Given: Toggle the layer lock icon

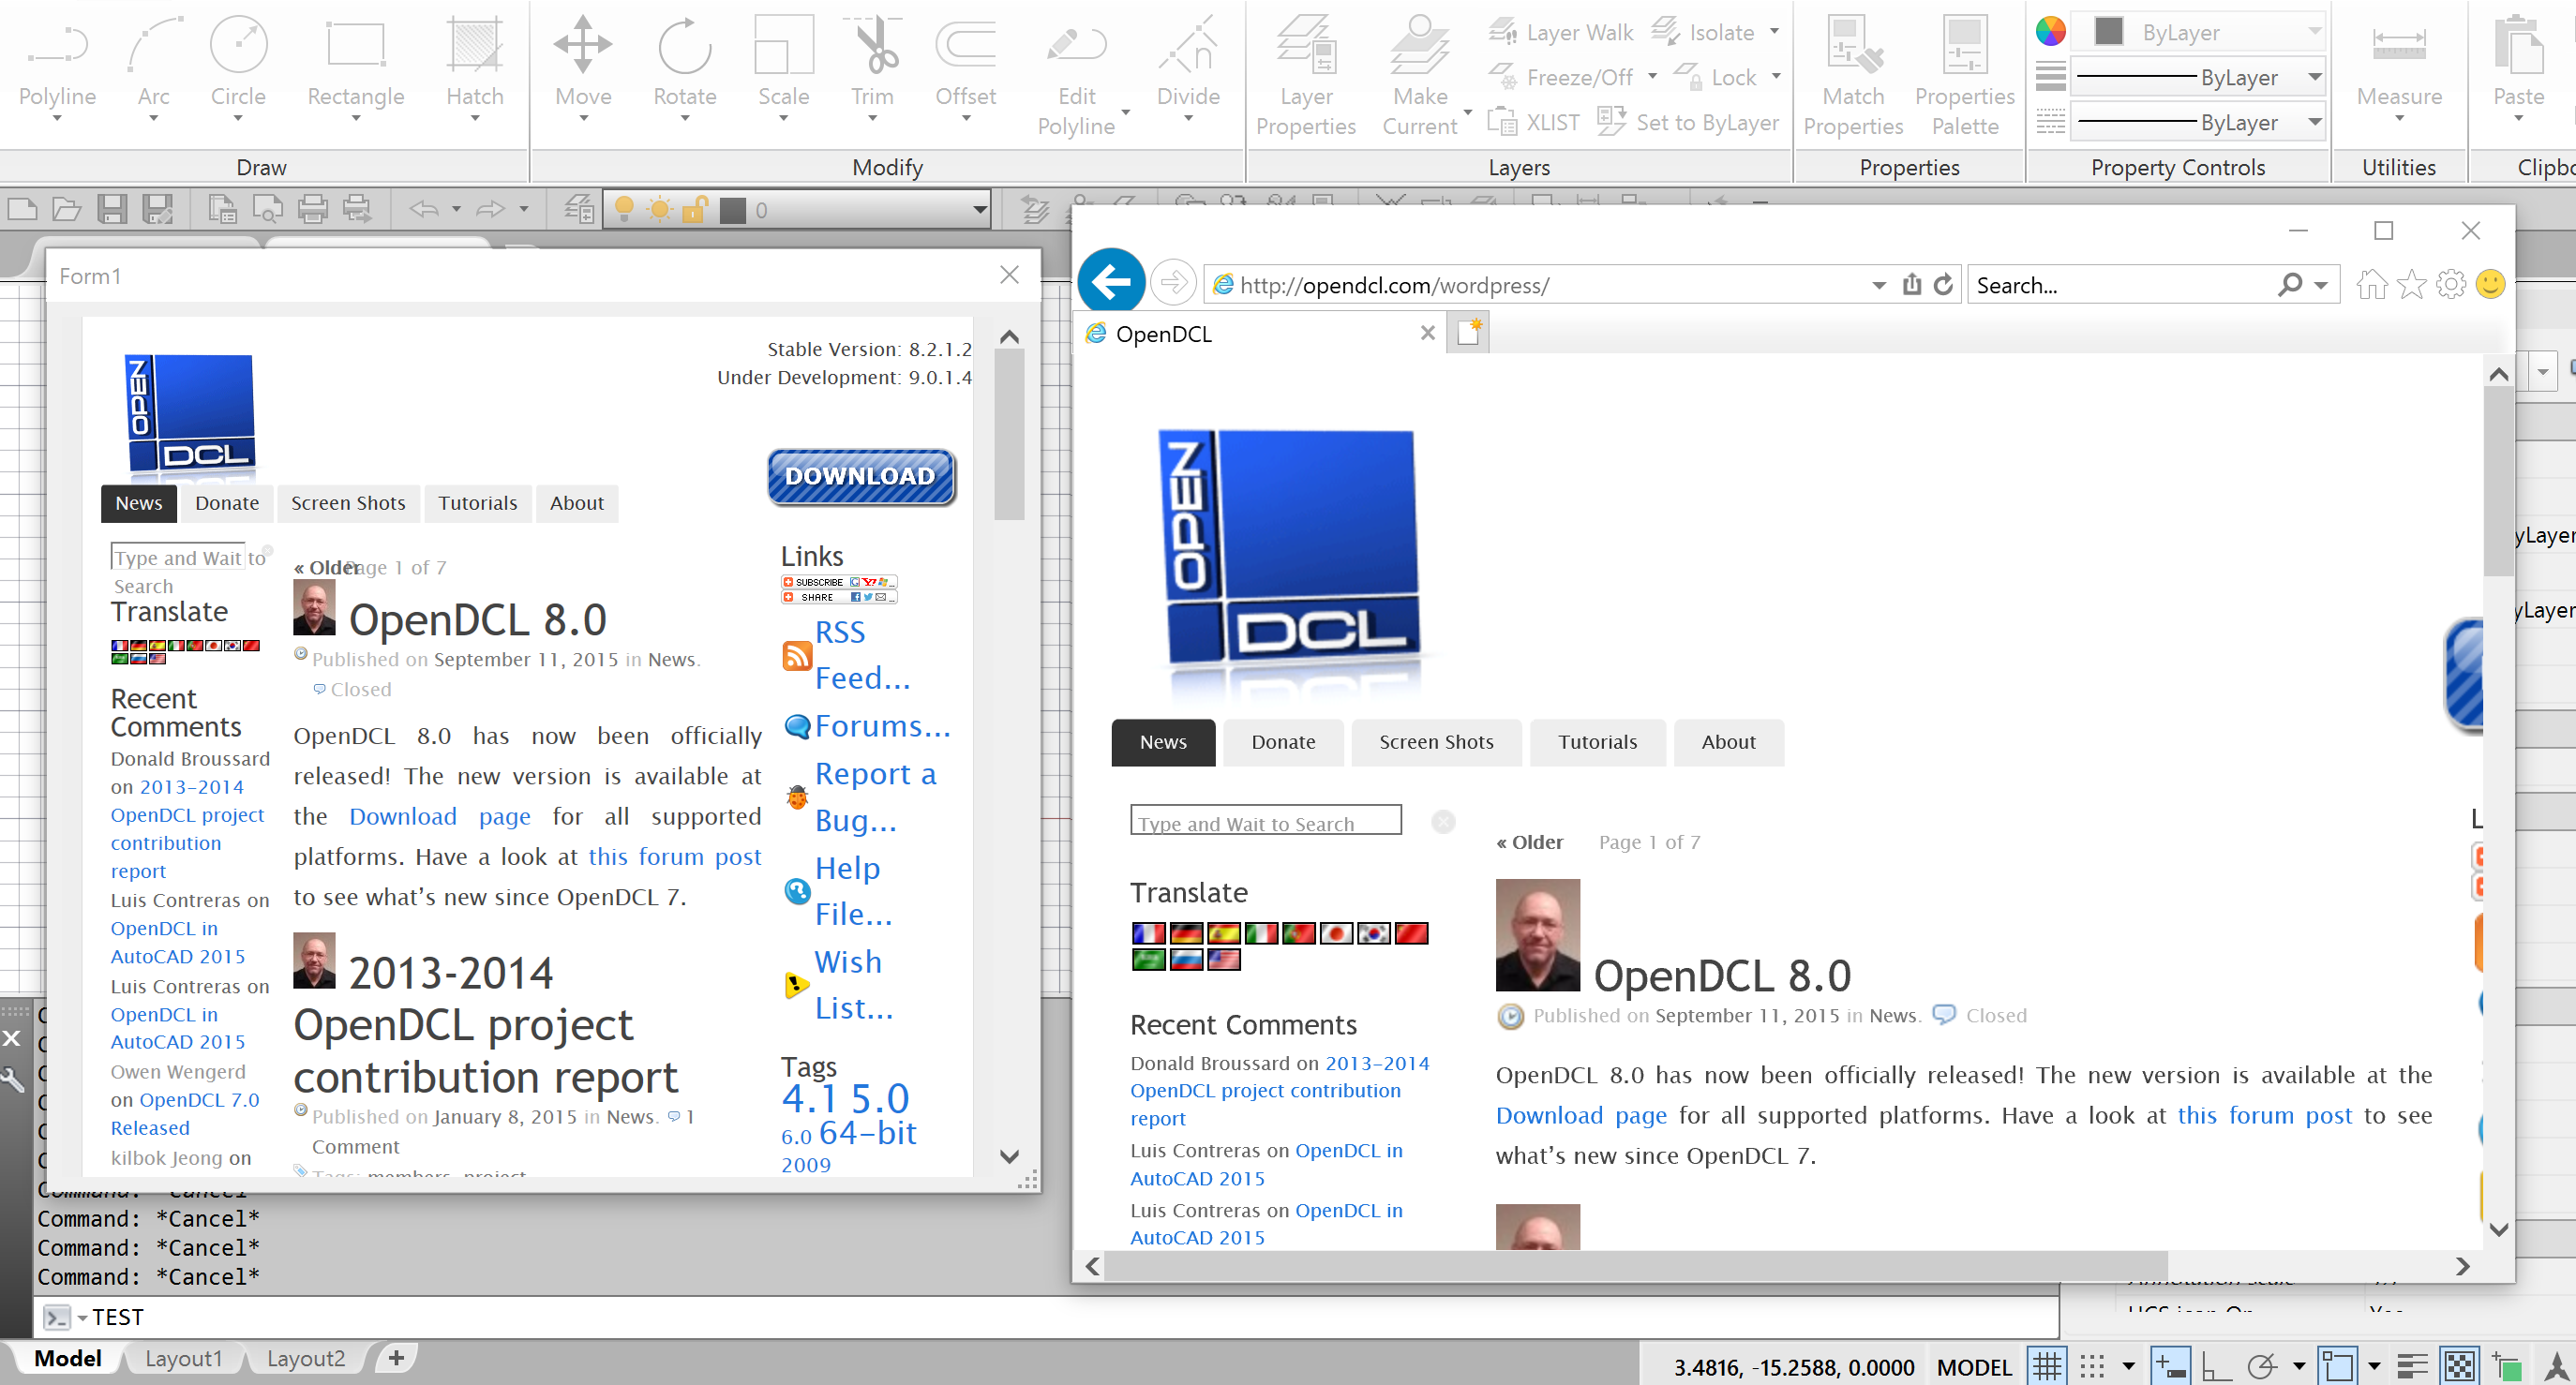Looking at the screenshot, I should [694, 210].
